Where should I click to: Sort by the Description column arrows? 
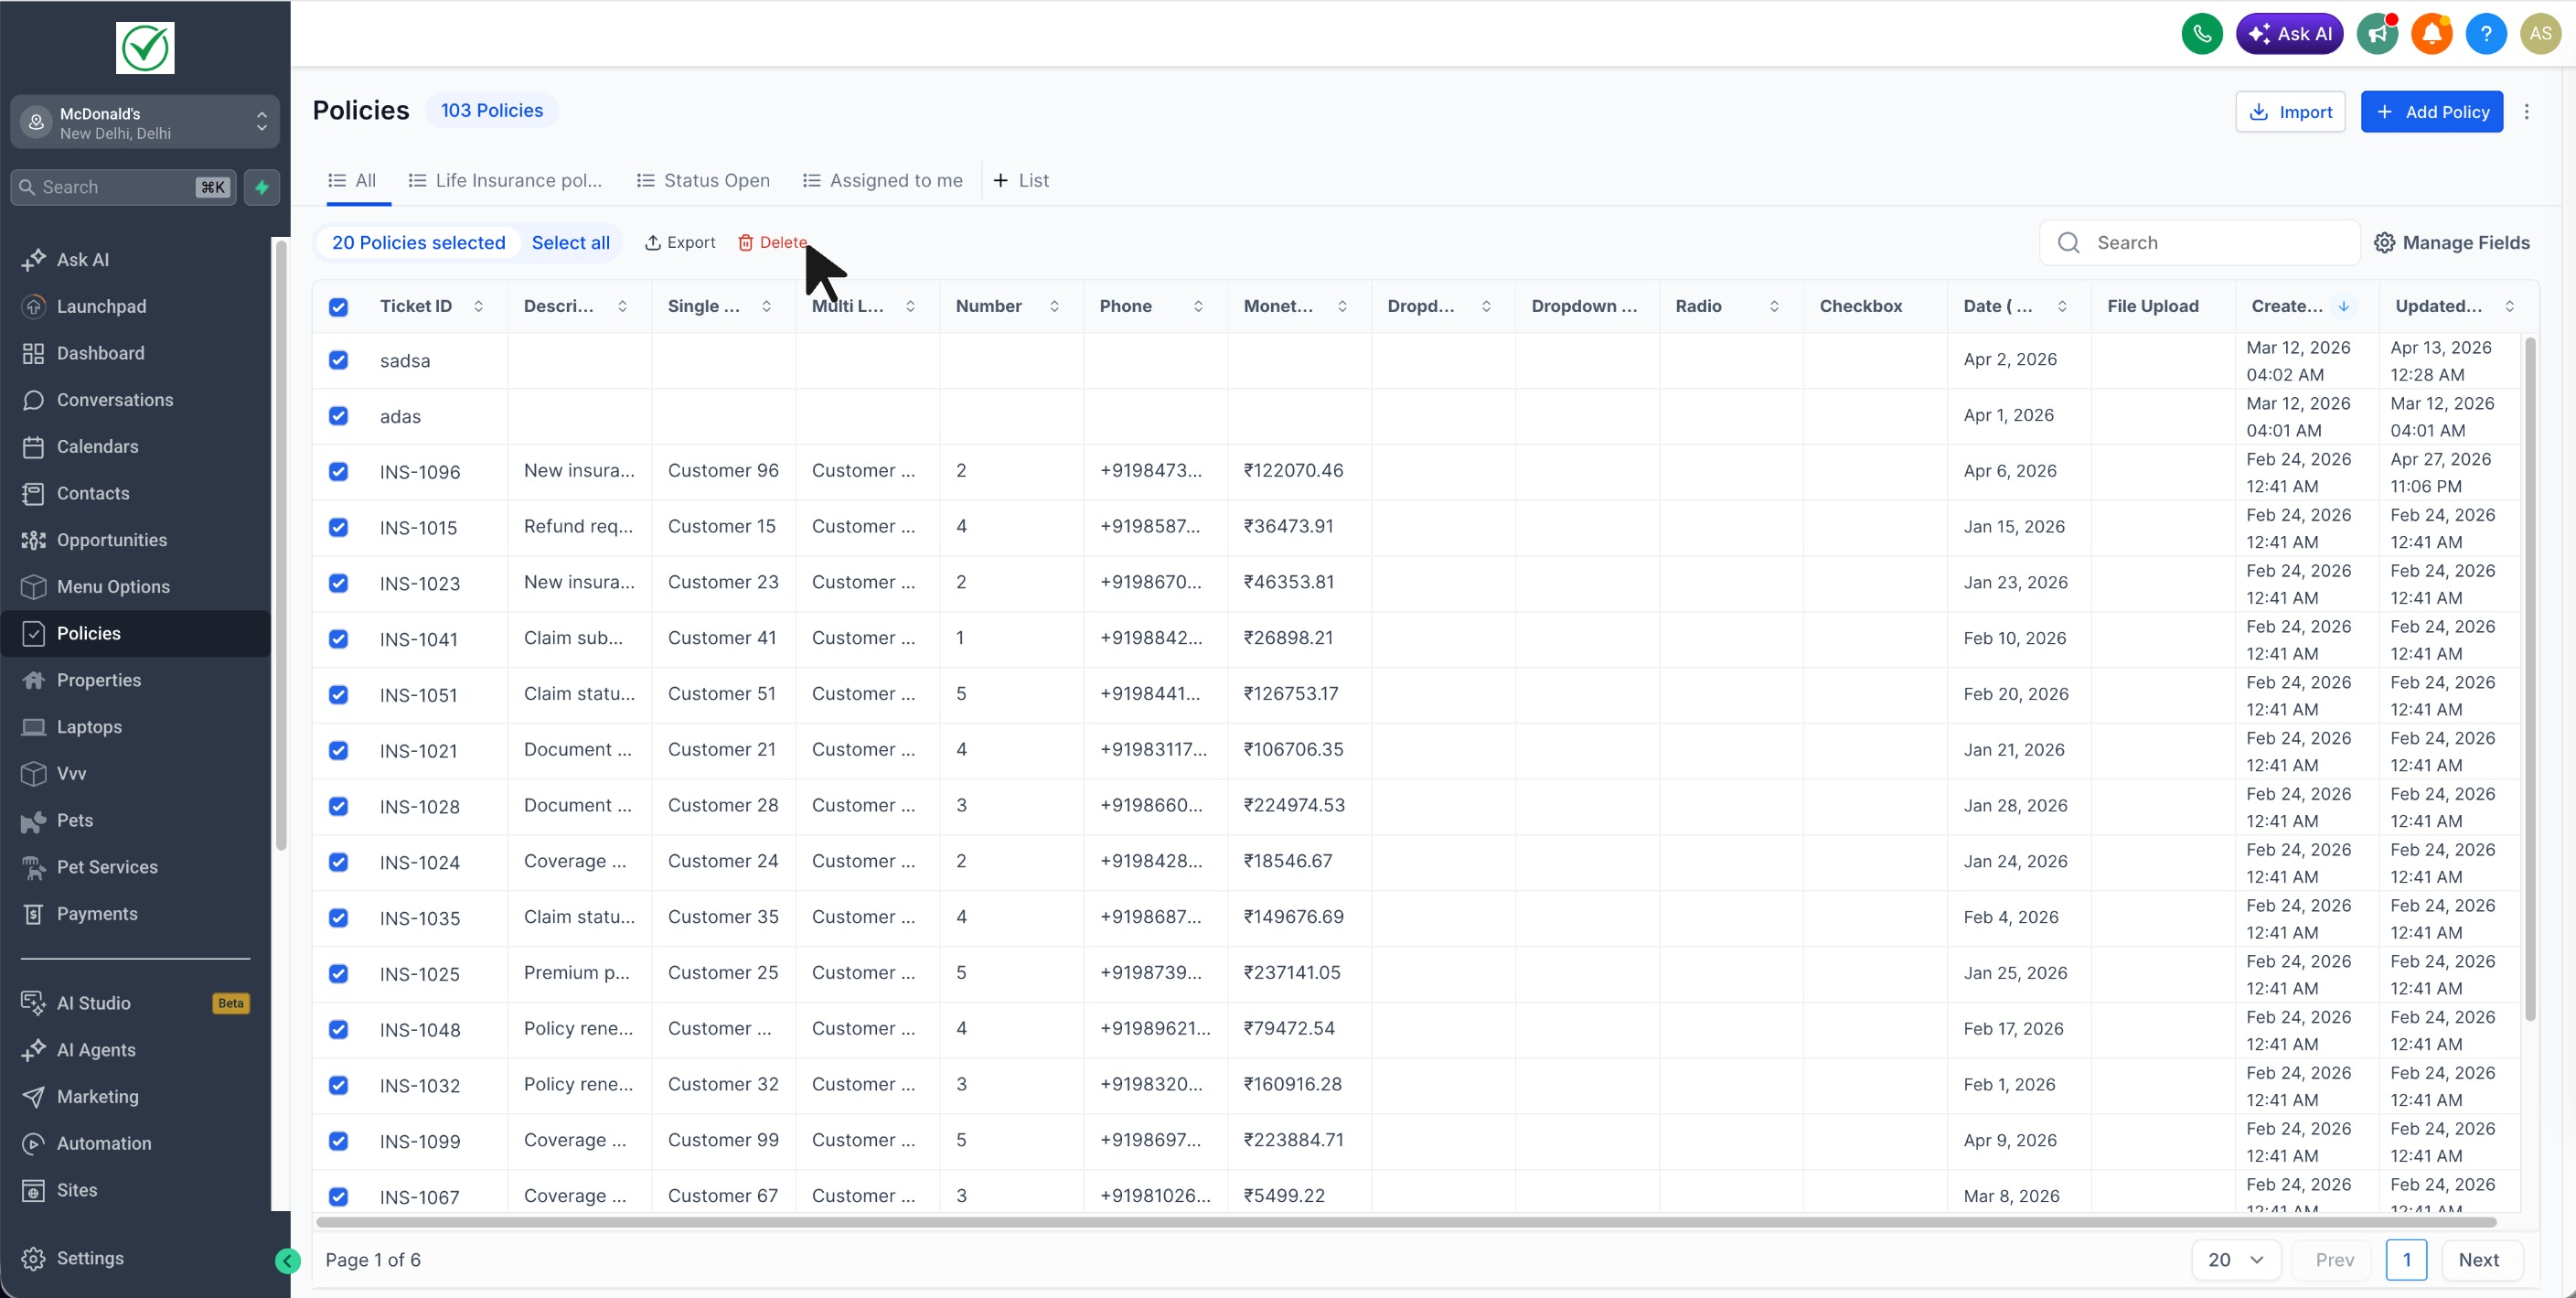[622, 306]
